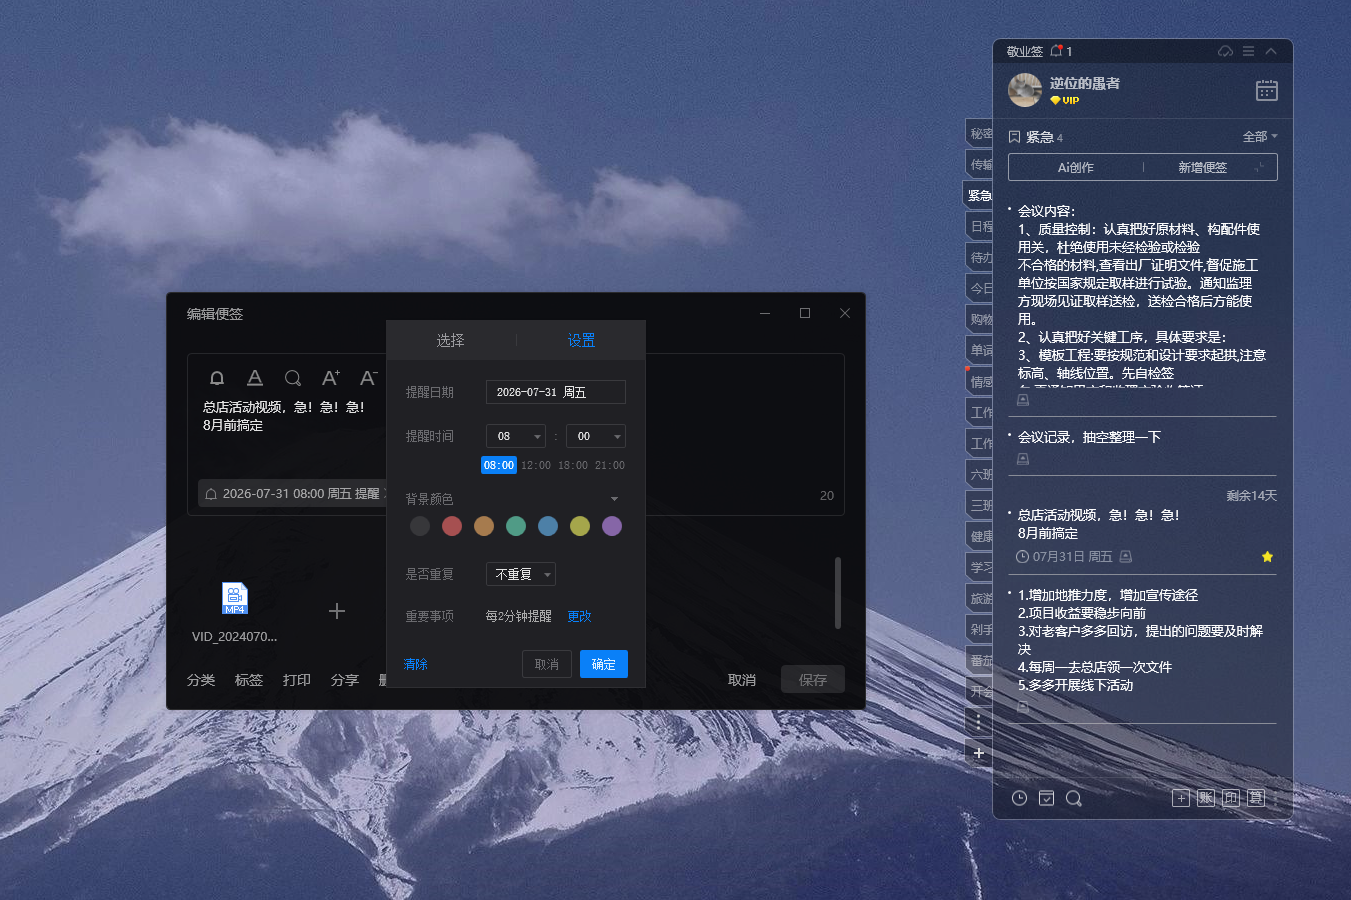
Task: Open the 全部 filter dropdown
Action: 1260,137
